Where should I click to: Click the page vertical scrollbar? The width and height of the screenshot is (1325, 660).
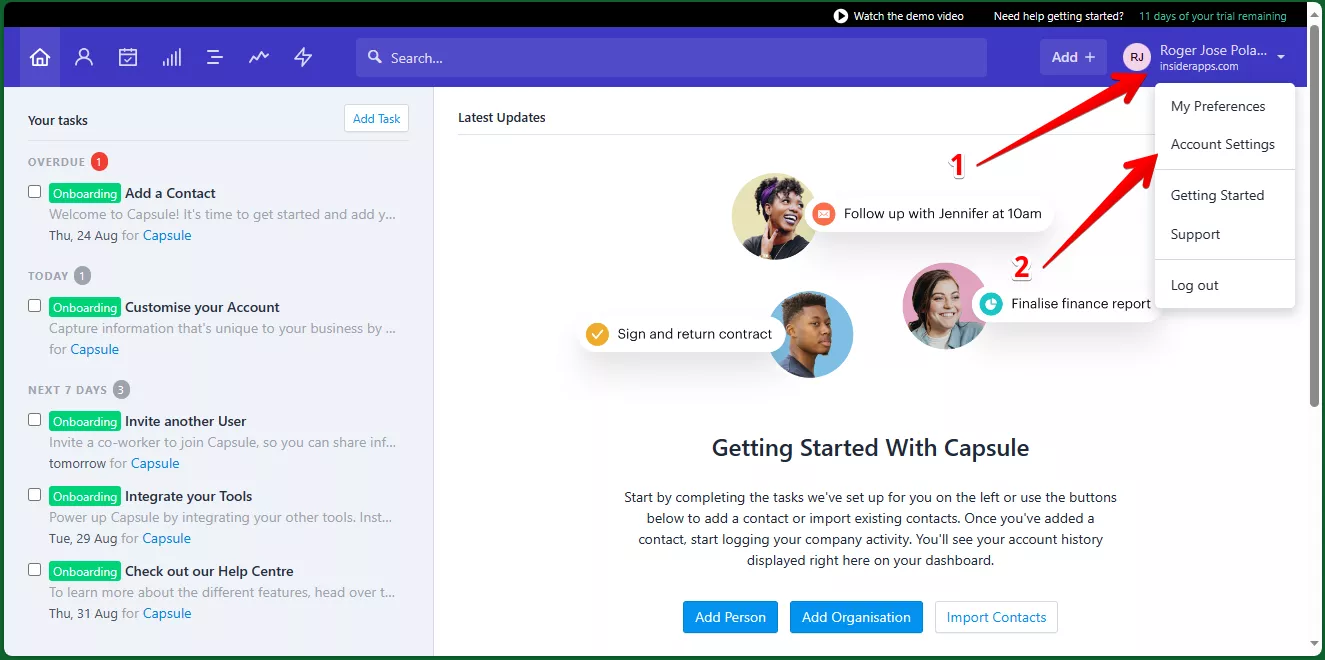(x=1314, y=214)
